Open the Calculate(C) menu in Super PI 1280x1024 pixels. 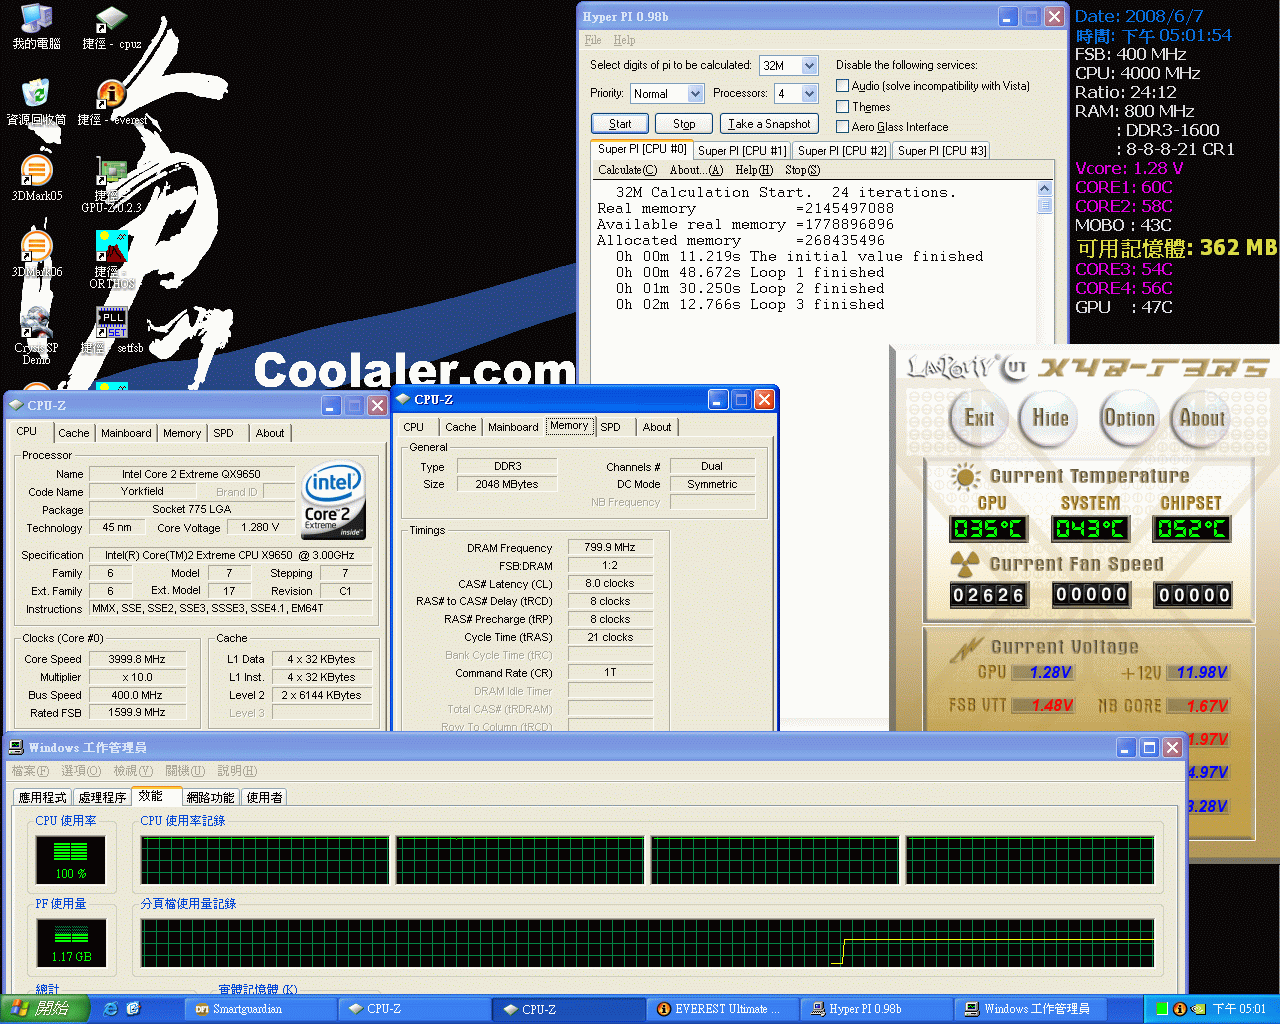(x=628, y=170)
